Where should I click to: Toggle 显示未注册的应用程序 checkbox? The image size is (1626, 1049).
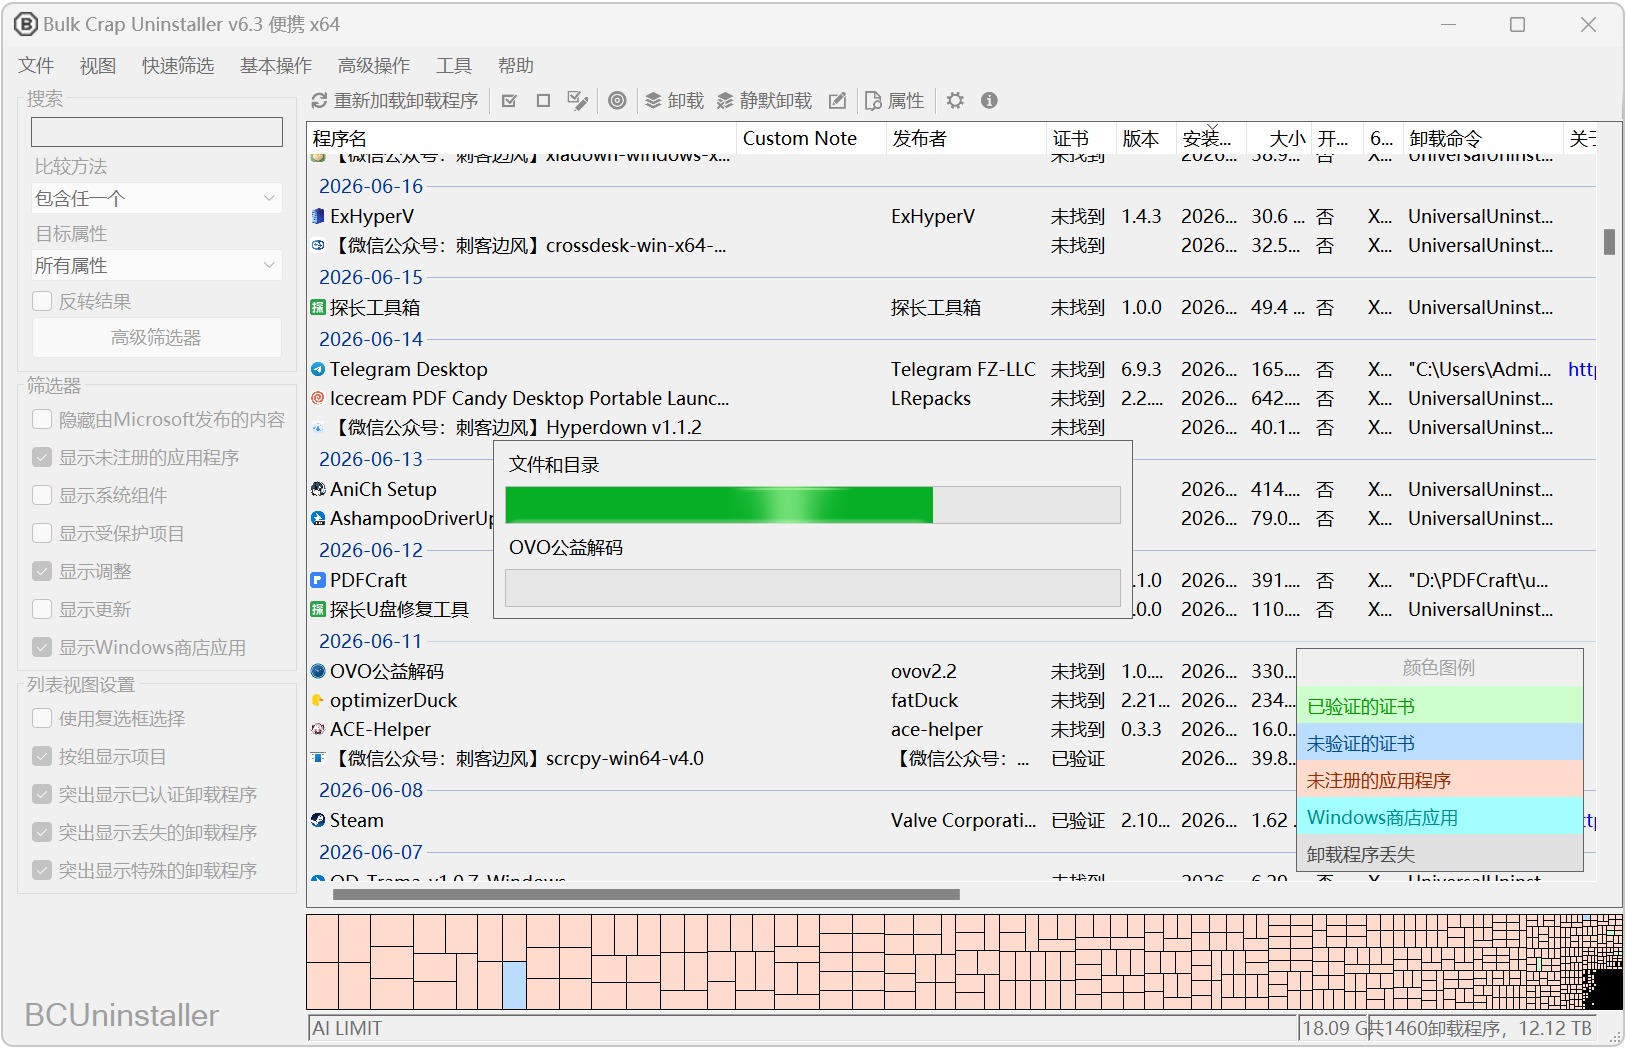42,457
